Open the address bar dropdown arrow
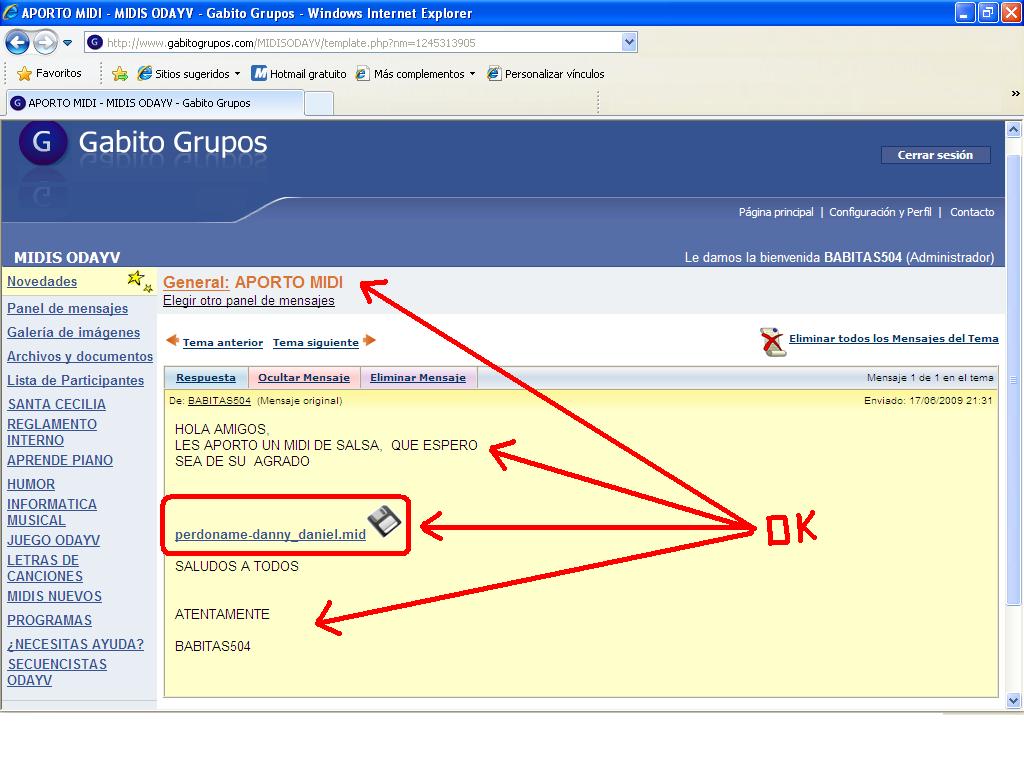Viewport: 1024px width, 768px height. [629, 43]
